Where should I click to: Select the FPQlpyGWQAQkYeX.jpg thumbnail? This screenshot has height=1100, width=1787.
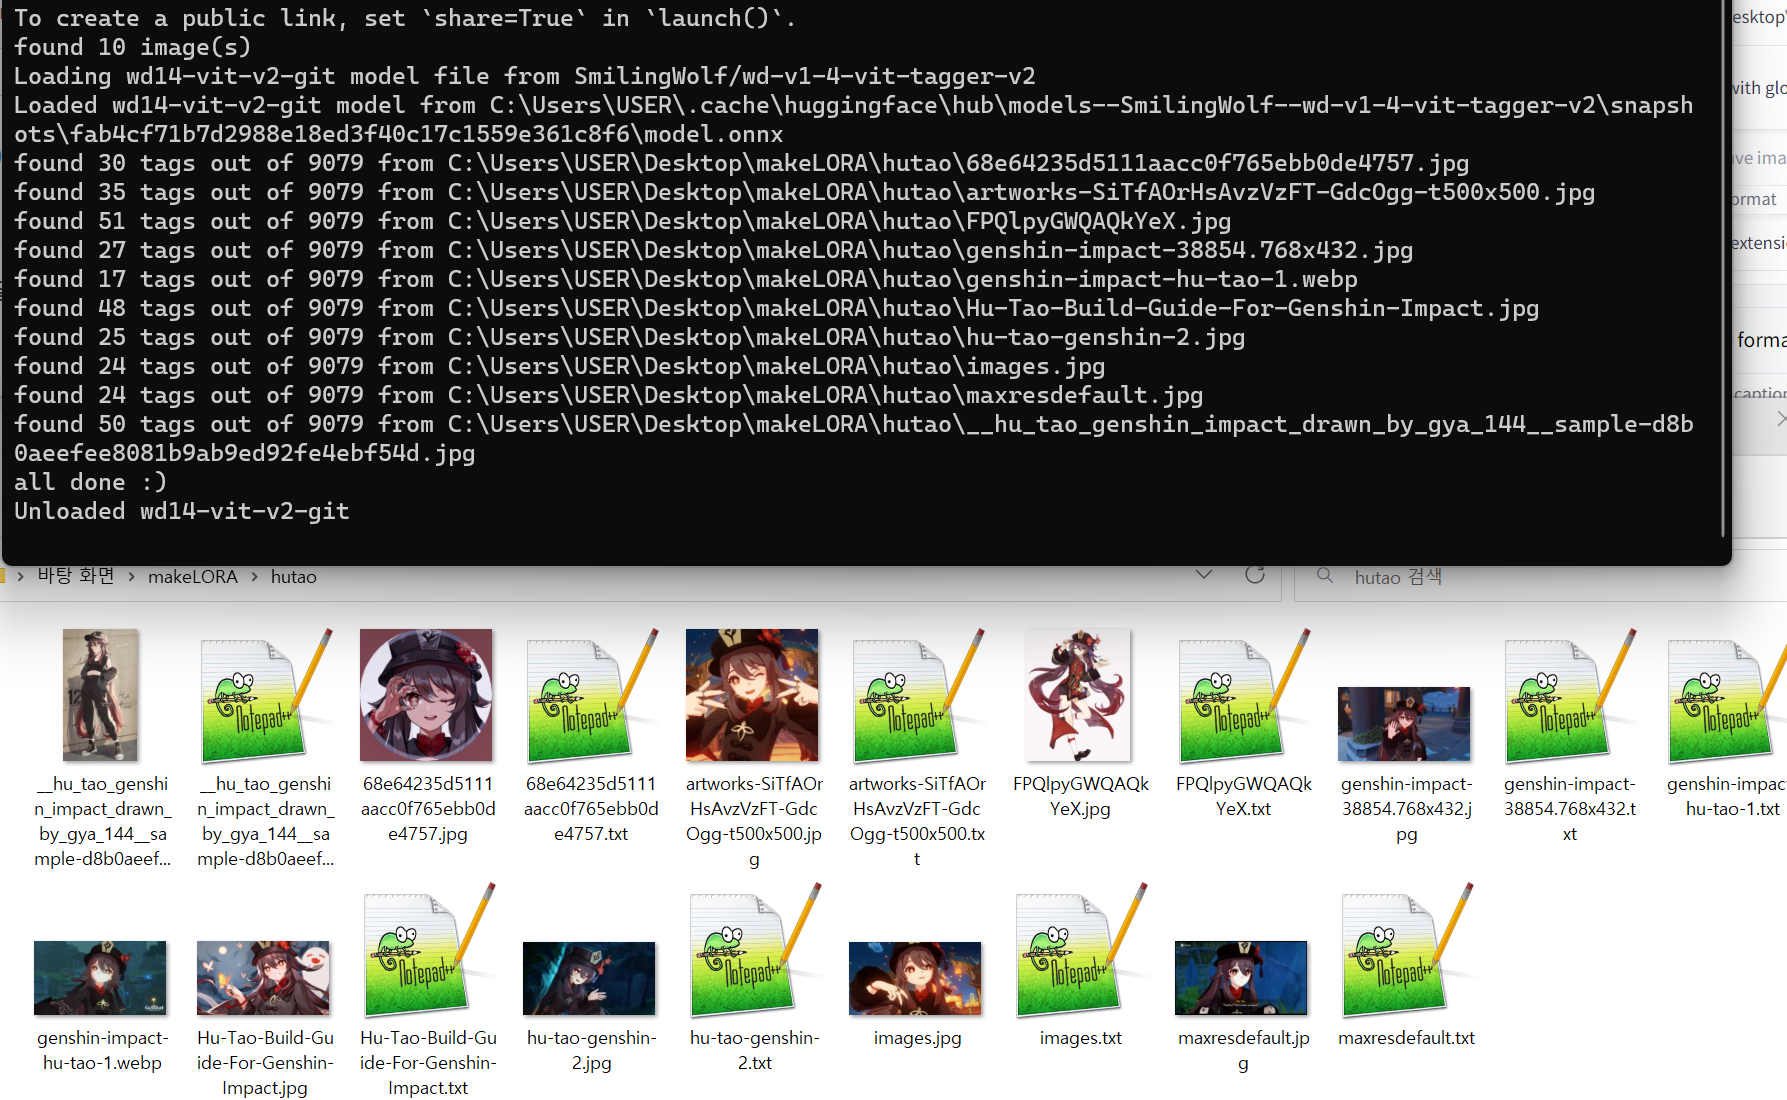tap(1079, 695)
